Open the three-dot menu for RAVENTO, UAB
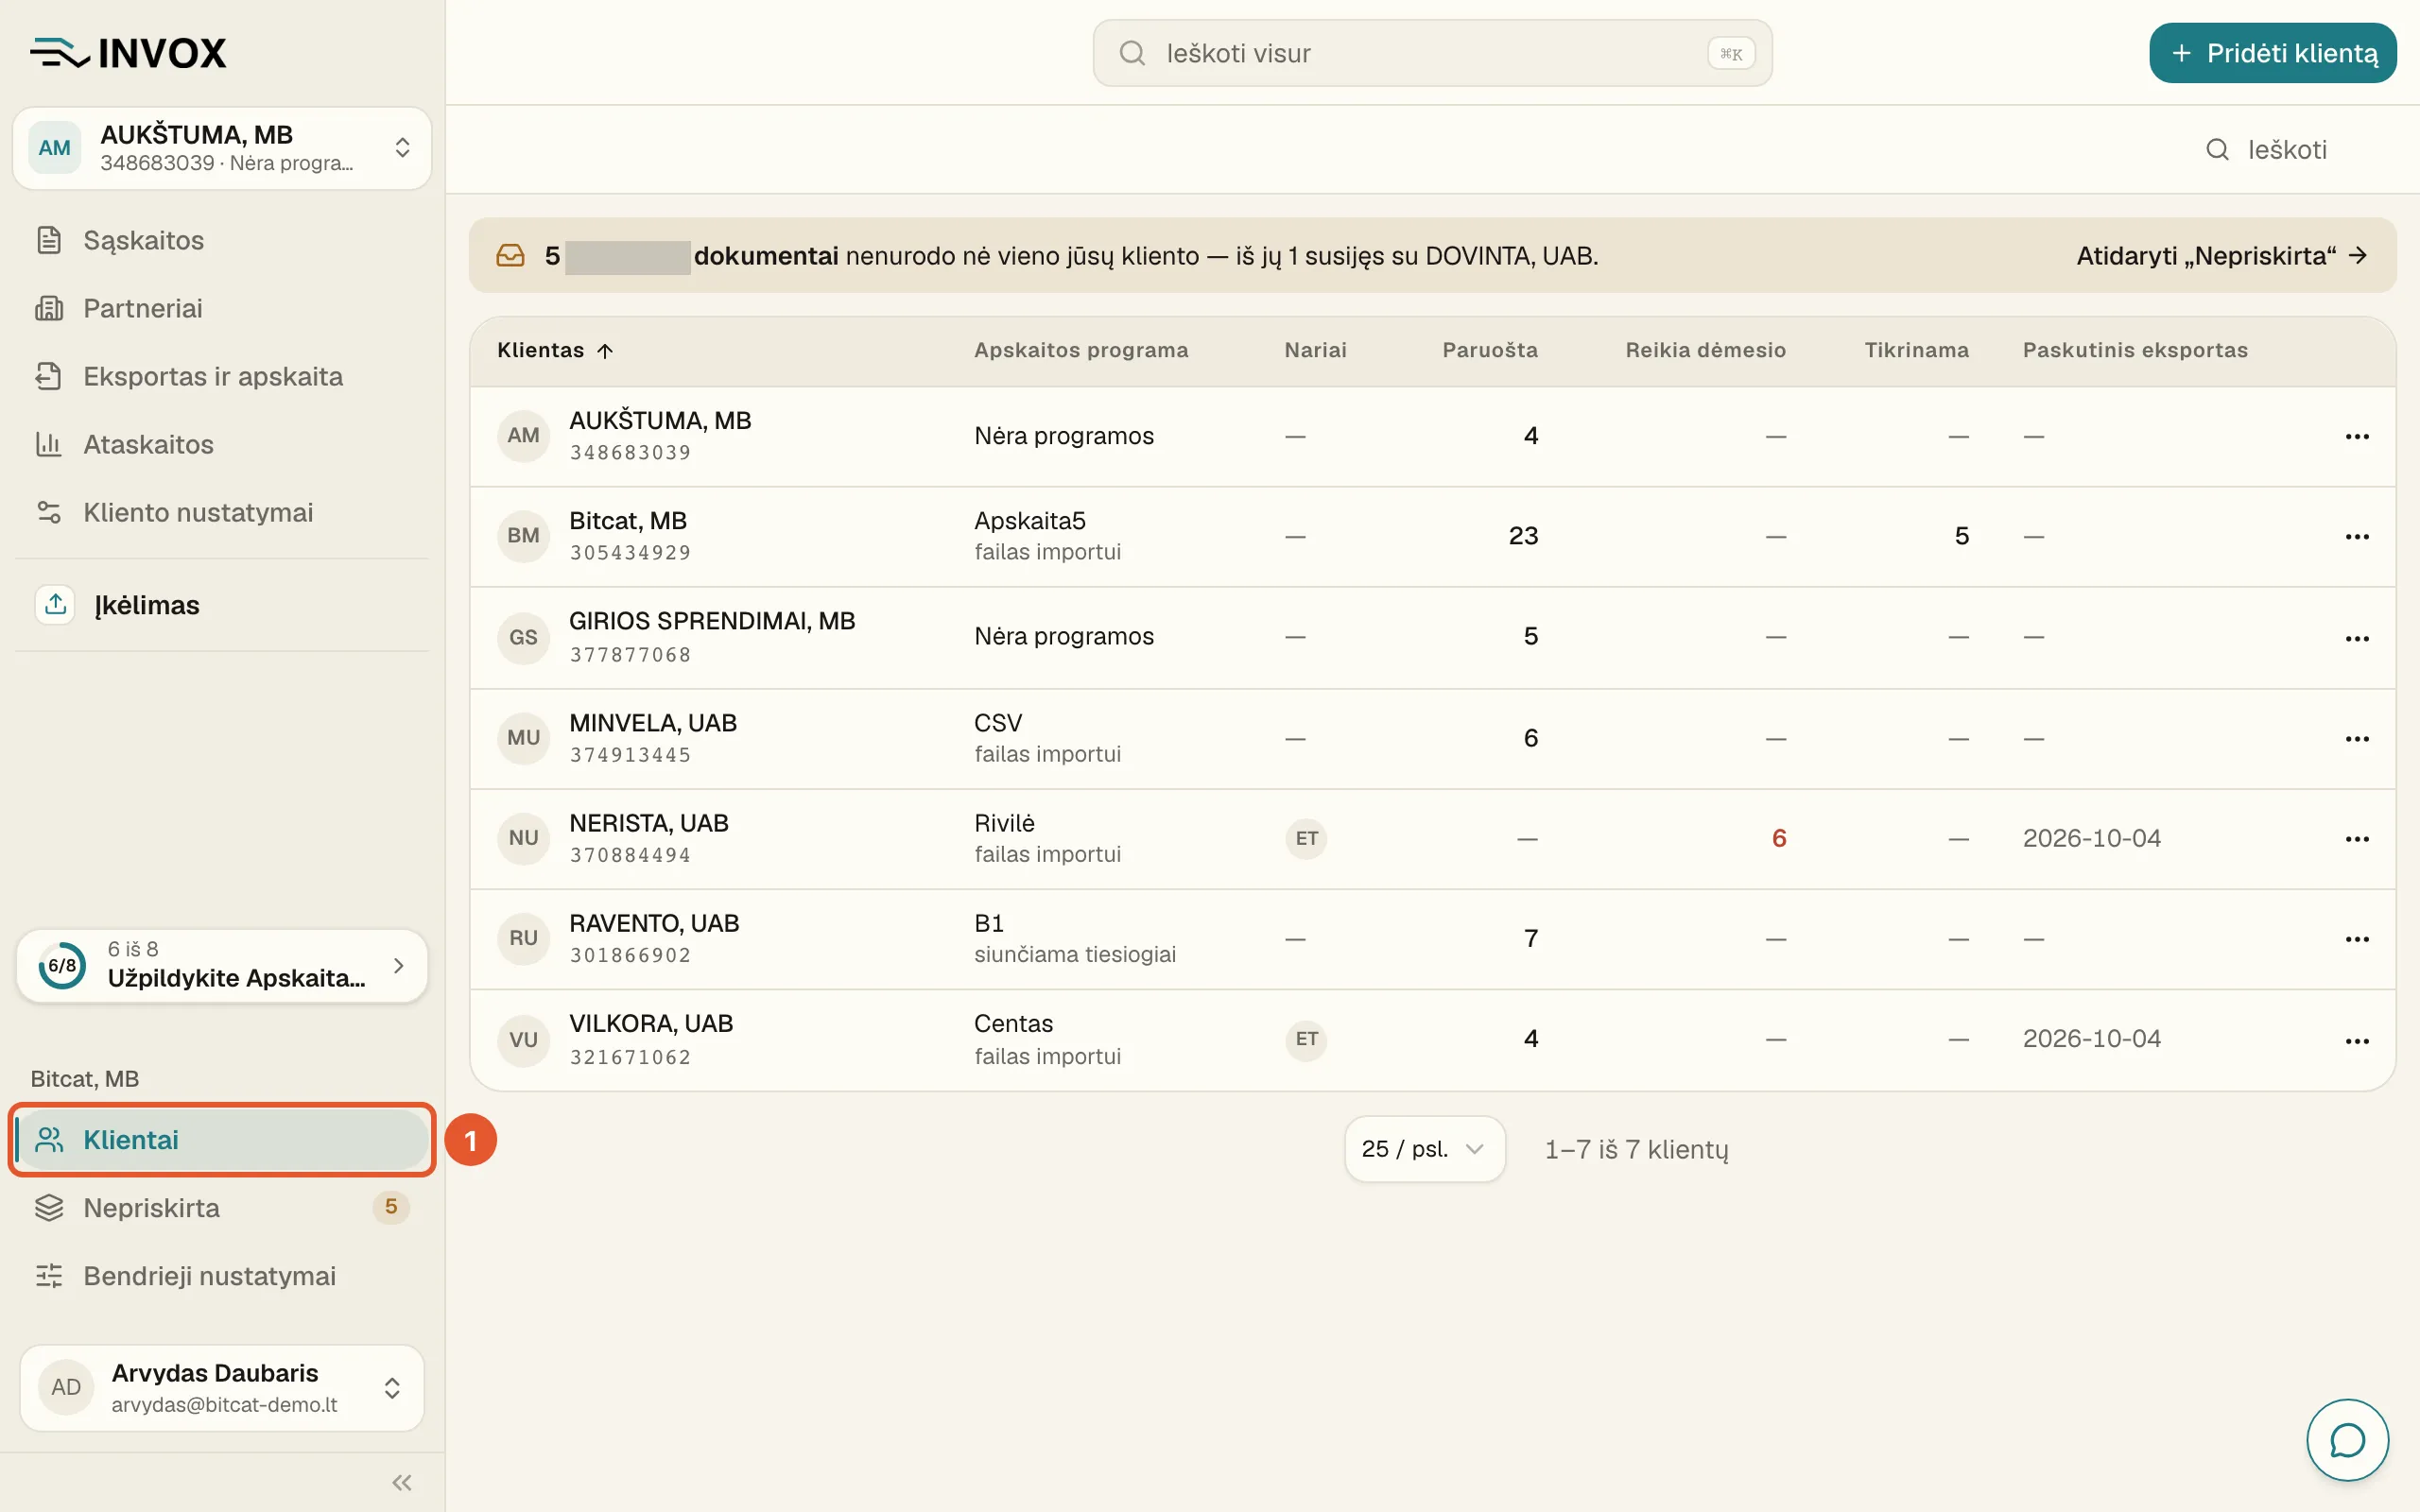The height and width of the screenshot is (1512, 2420). 2357,939
